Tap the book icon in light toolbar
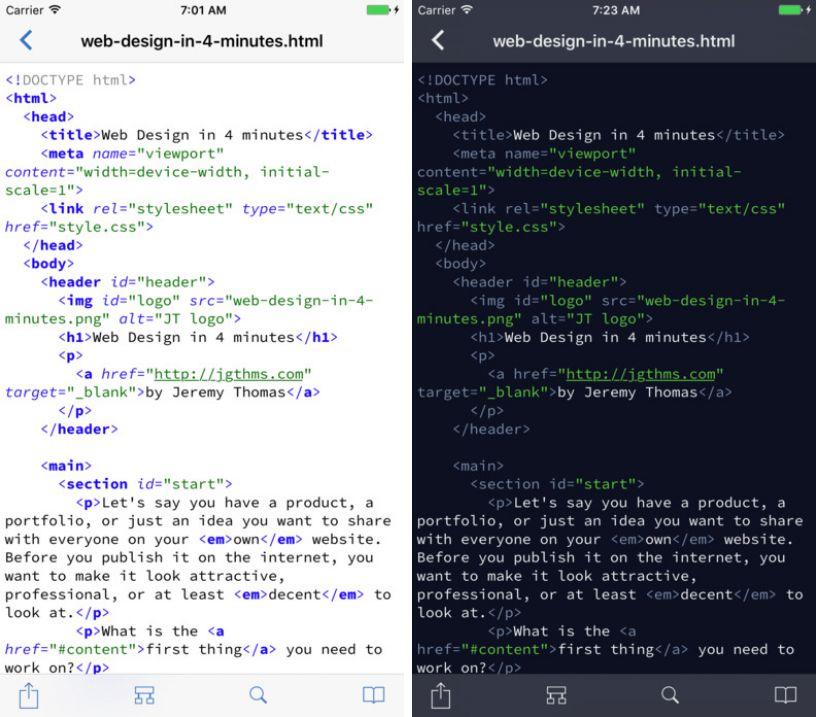The height and width of the screenshot is (717, 816). point(374,695)
